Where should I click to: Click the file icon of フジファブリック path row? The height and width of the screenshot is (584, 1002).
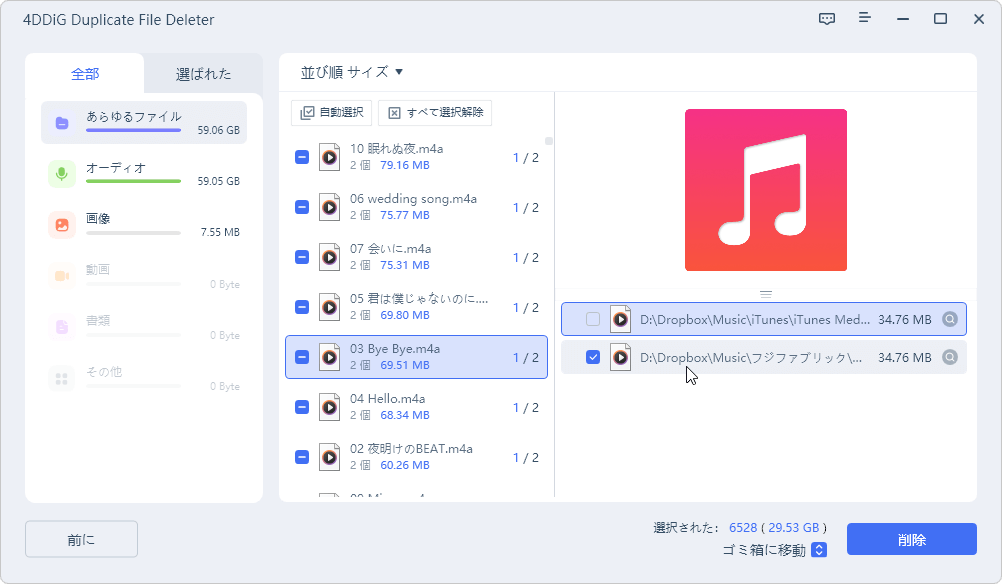point(620,357)
